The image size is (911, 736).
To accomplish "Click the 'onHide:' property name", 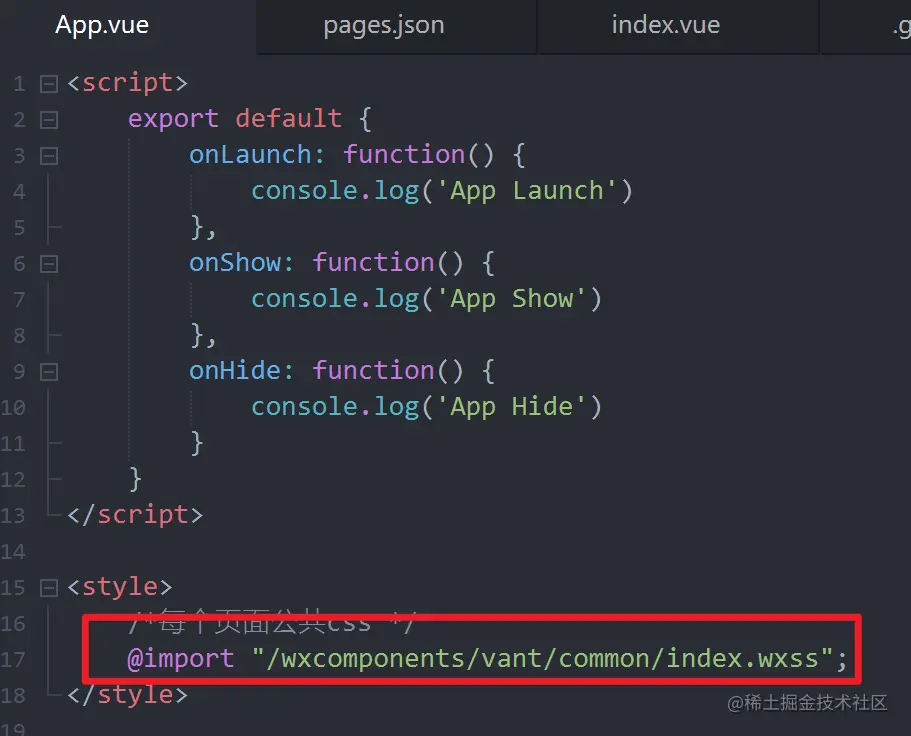I will pyautogui.click(x=242, y=371).
